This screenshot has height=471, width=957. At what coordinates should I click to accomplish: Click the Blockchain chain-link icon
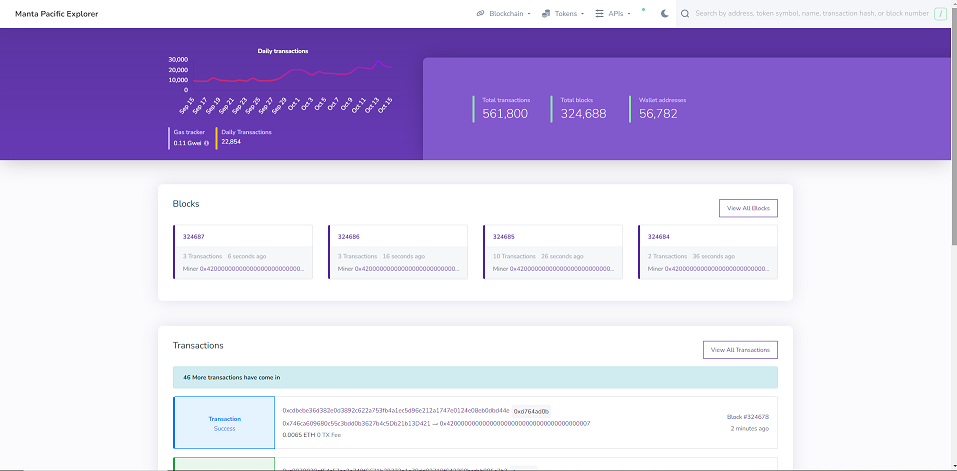pyautogui.click(x=480, y=14)
